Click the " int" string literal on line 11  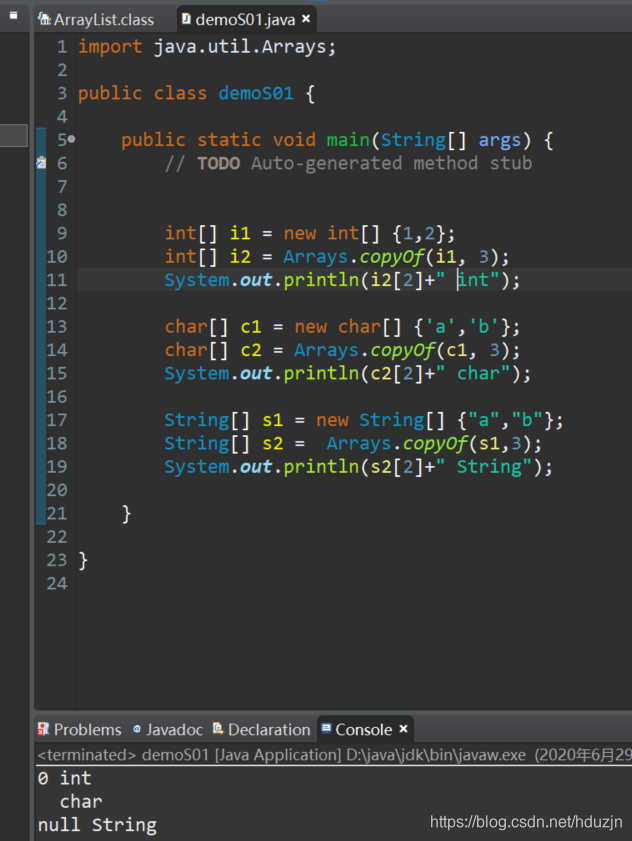[467, 280]
